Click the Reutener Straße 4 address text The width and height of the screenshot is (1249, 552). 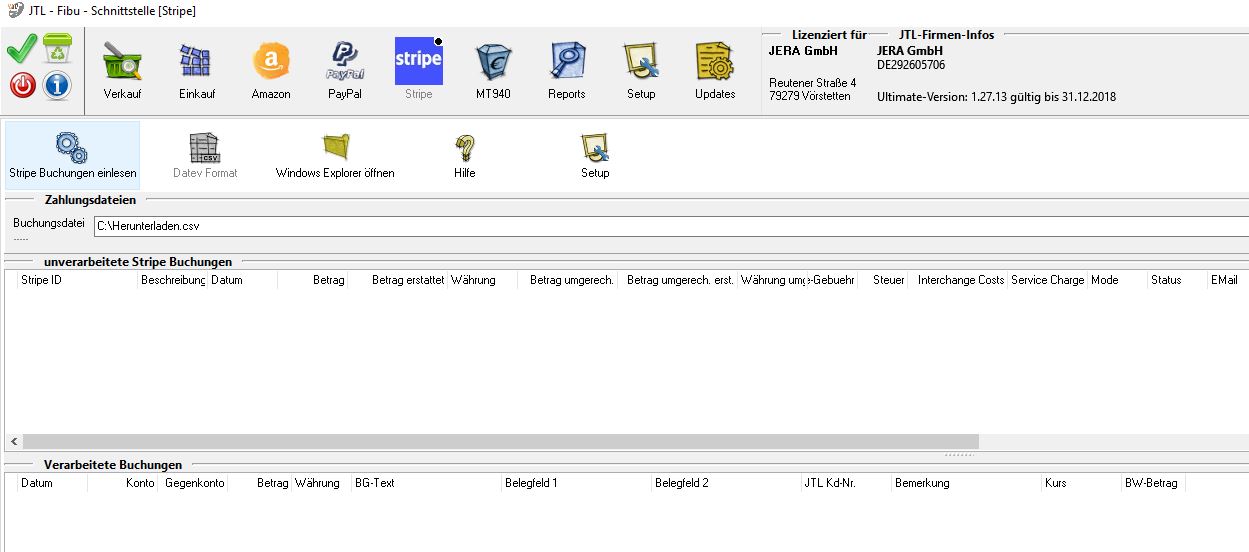[x=813, y=82]
